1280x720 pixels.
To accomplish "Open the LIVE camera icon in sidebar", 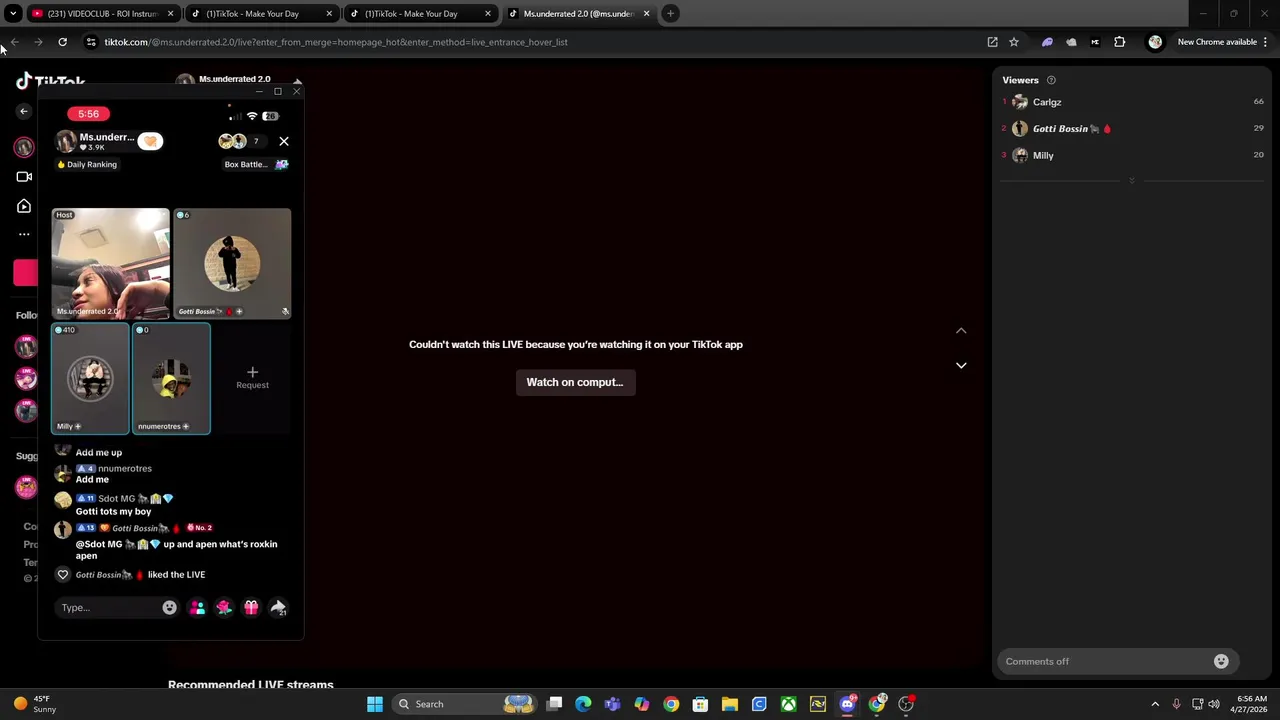I will pyautogui.click(x=24, y=177).
